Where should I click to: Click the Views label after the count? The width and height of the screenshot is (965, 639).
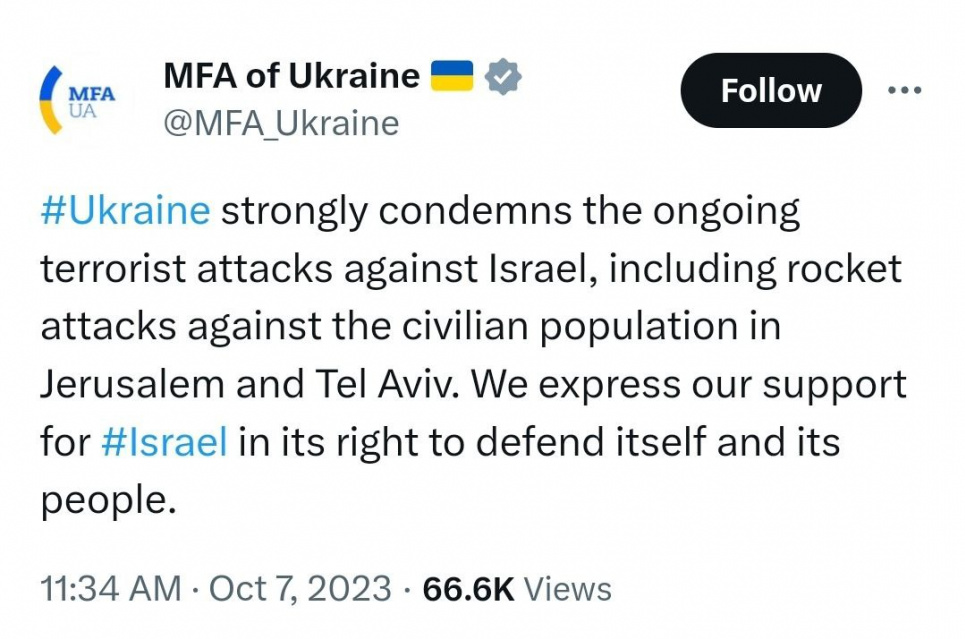coord(568,588)
